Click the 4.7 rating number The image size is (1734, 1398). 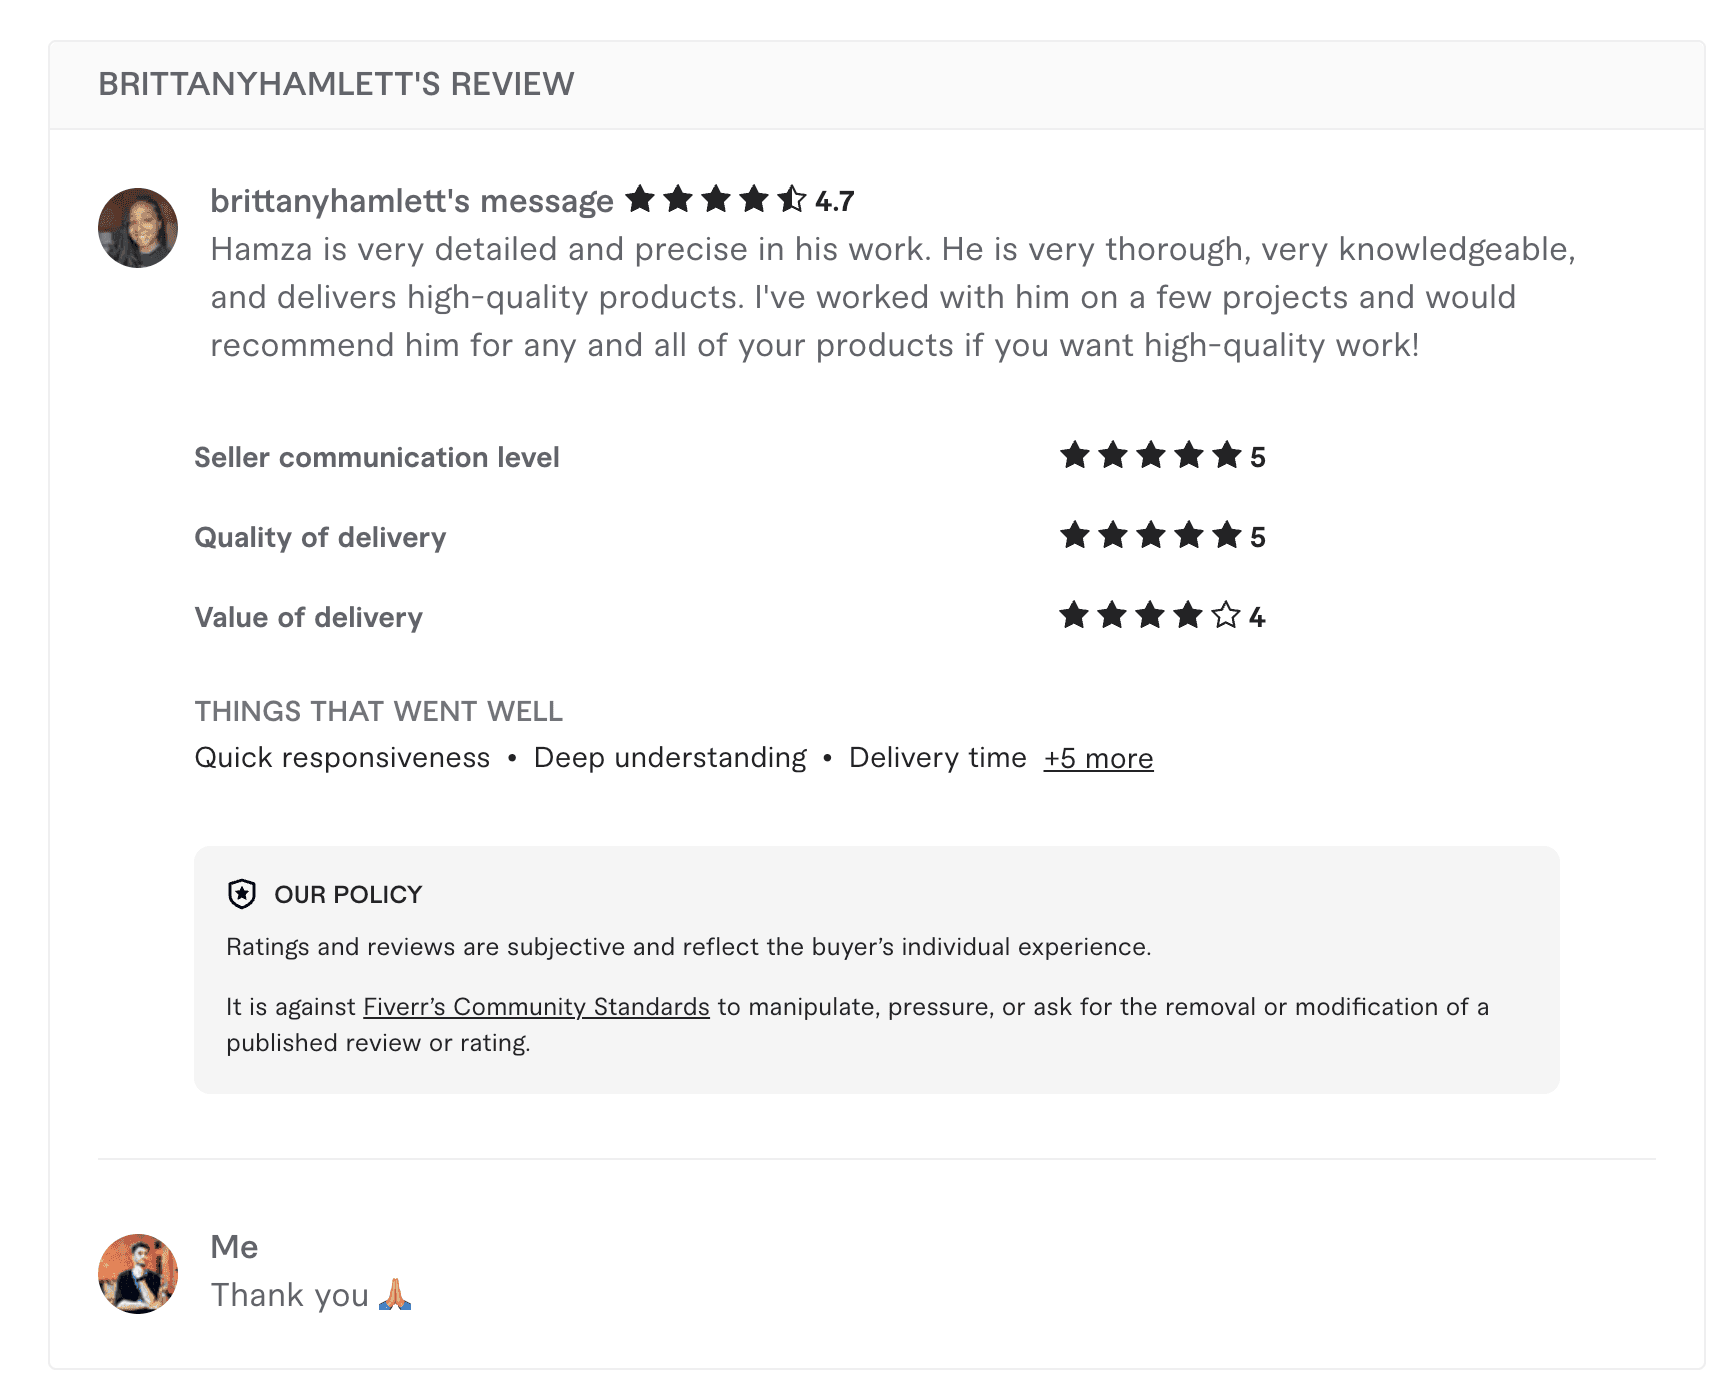[x=833, y=199]
